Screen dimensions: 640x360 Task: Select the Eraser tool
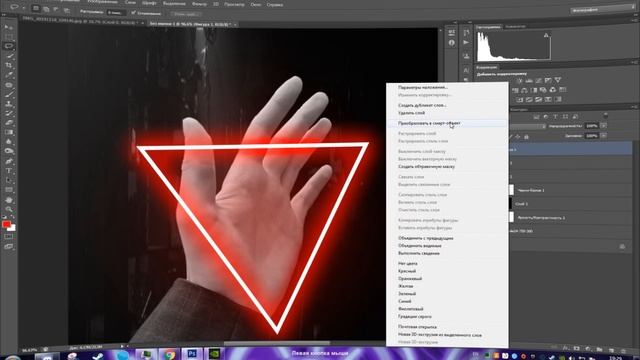click(9, 123)
